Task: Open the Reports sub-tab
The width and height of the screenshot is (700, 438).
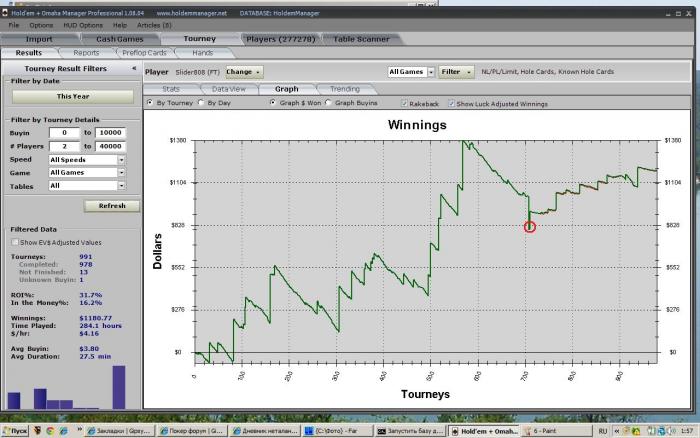Action: (86, 53)
